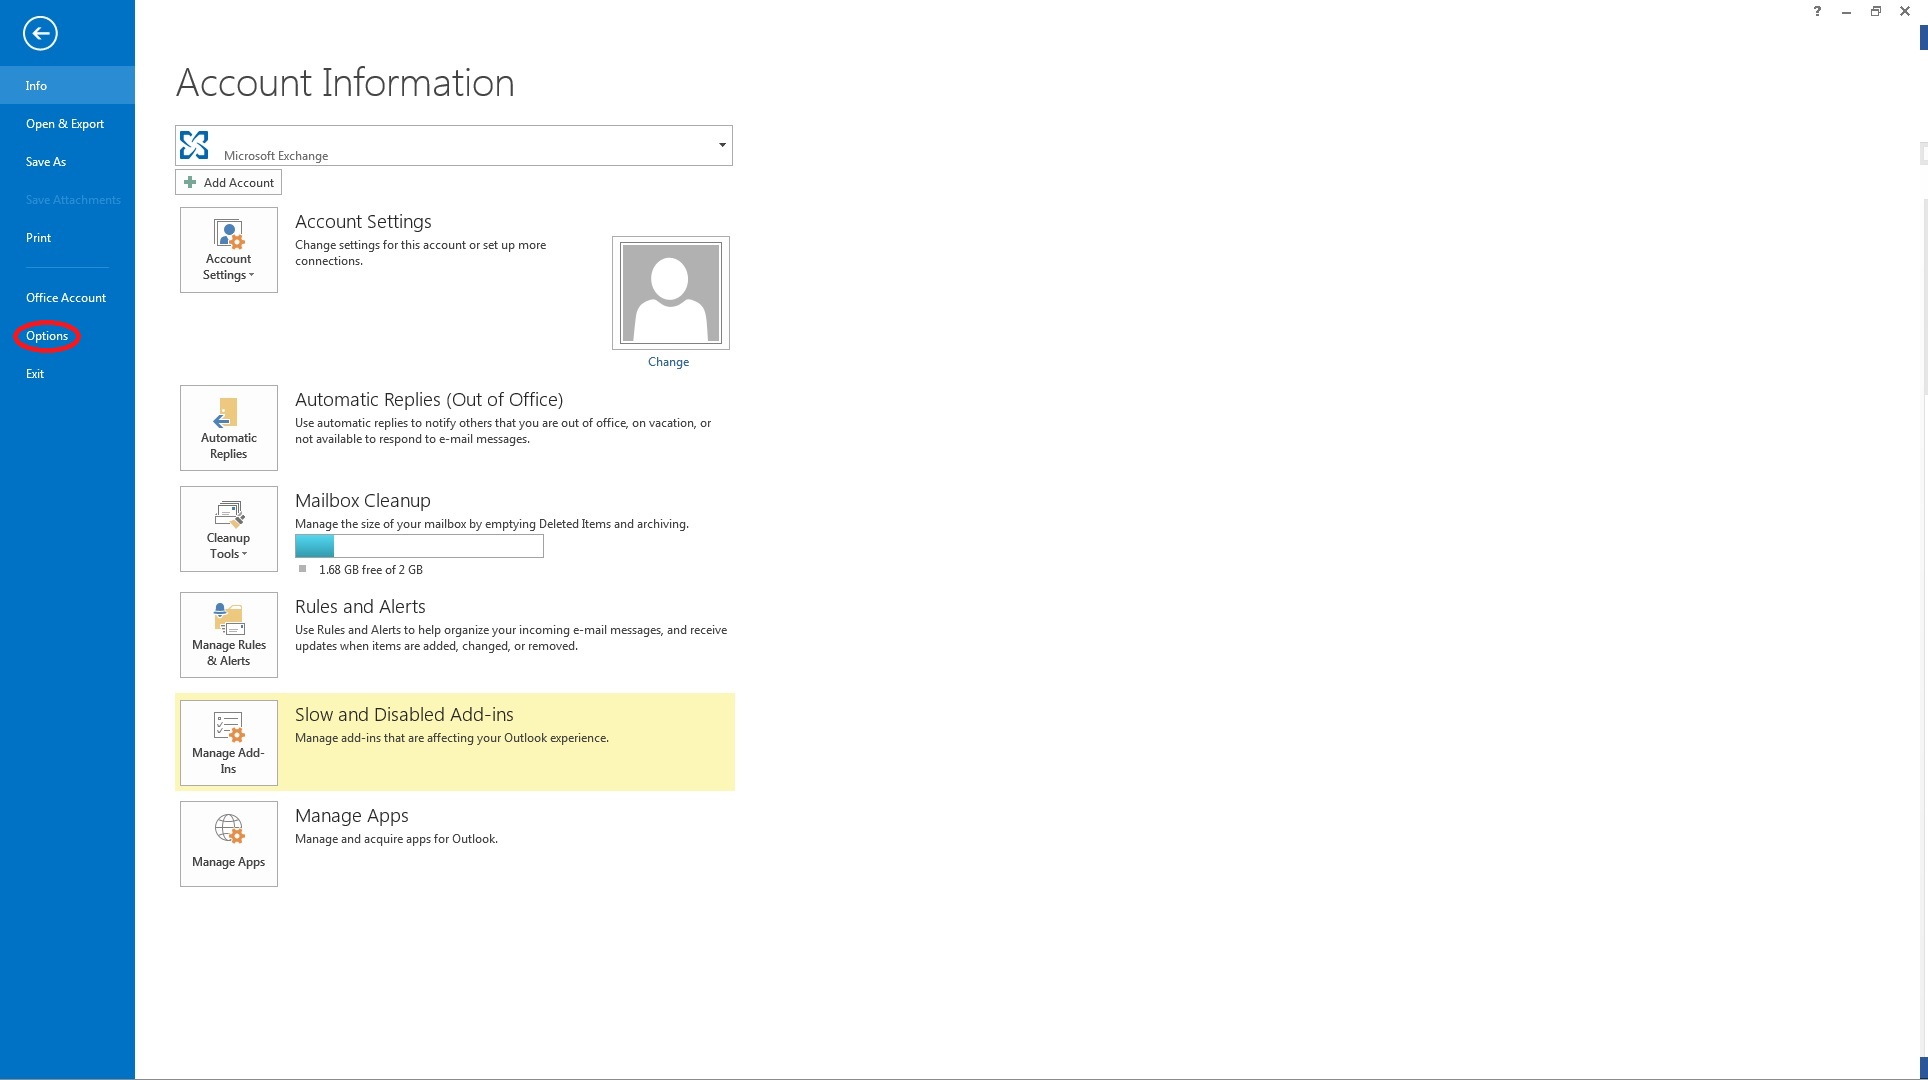The image size is (1928, 1080).
Task: Click the Microsoft Exchange account icon
Action: [x=194, y=146]
